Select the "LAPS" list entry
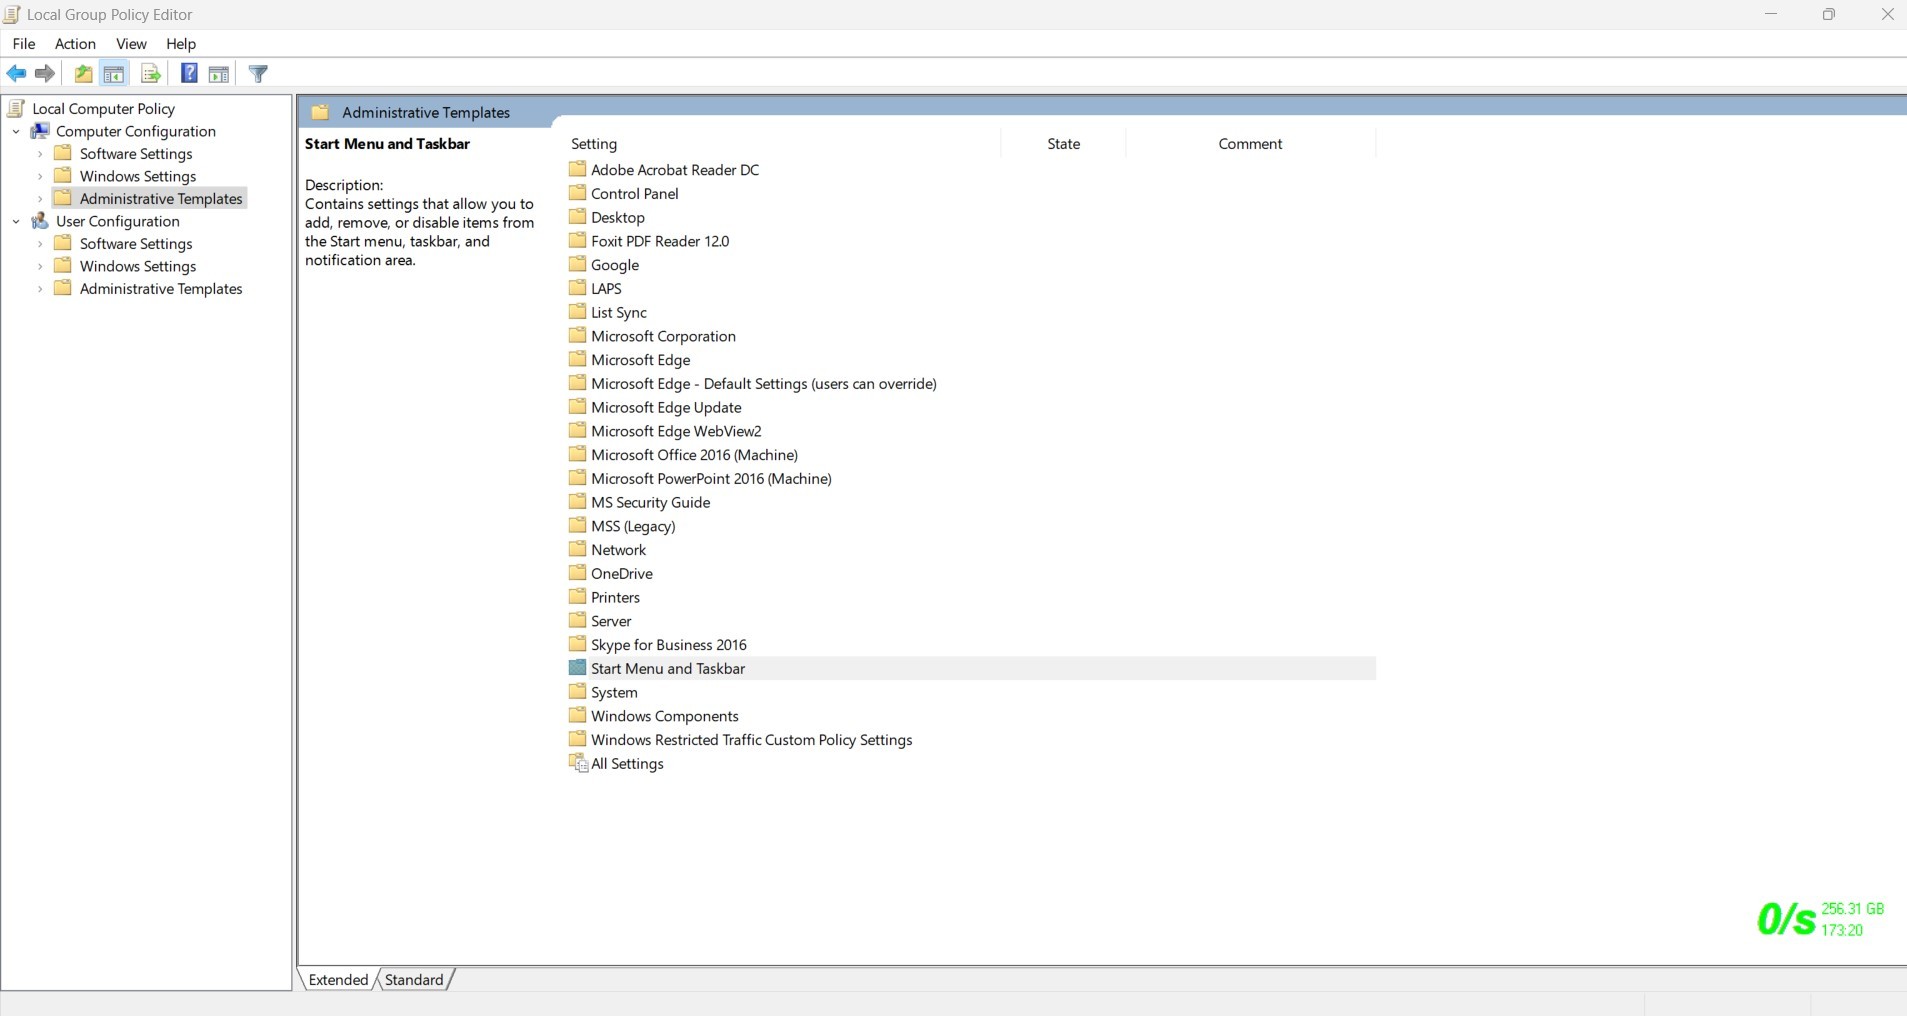The height and width of the screenshot is (1016, 1907). coord(606,288)
